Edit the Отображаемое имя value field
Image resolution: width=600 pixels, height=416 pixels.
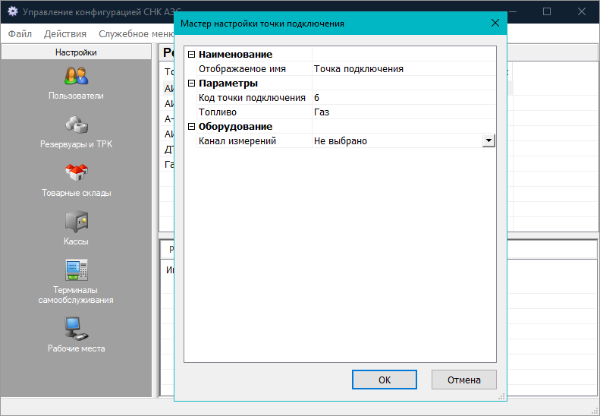[400, 69]
